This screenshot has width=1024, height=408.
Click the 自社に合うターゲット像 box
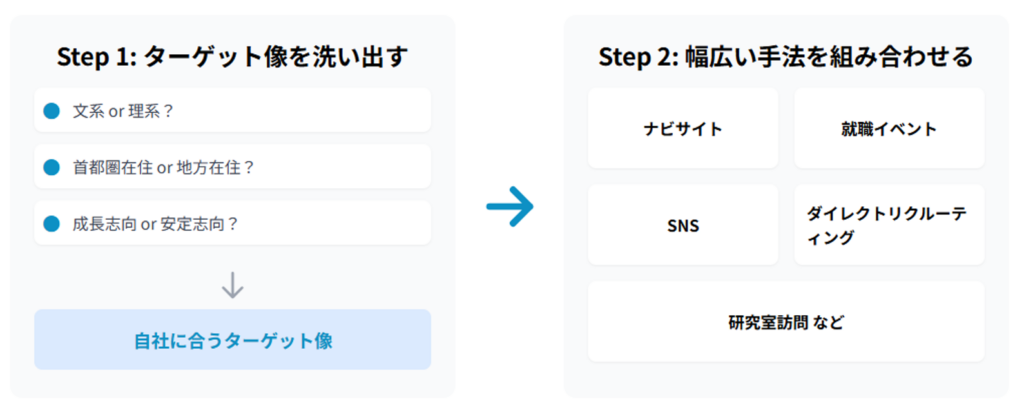(232, 340)
